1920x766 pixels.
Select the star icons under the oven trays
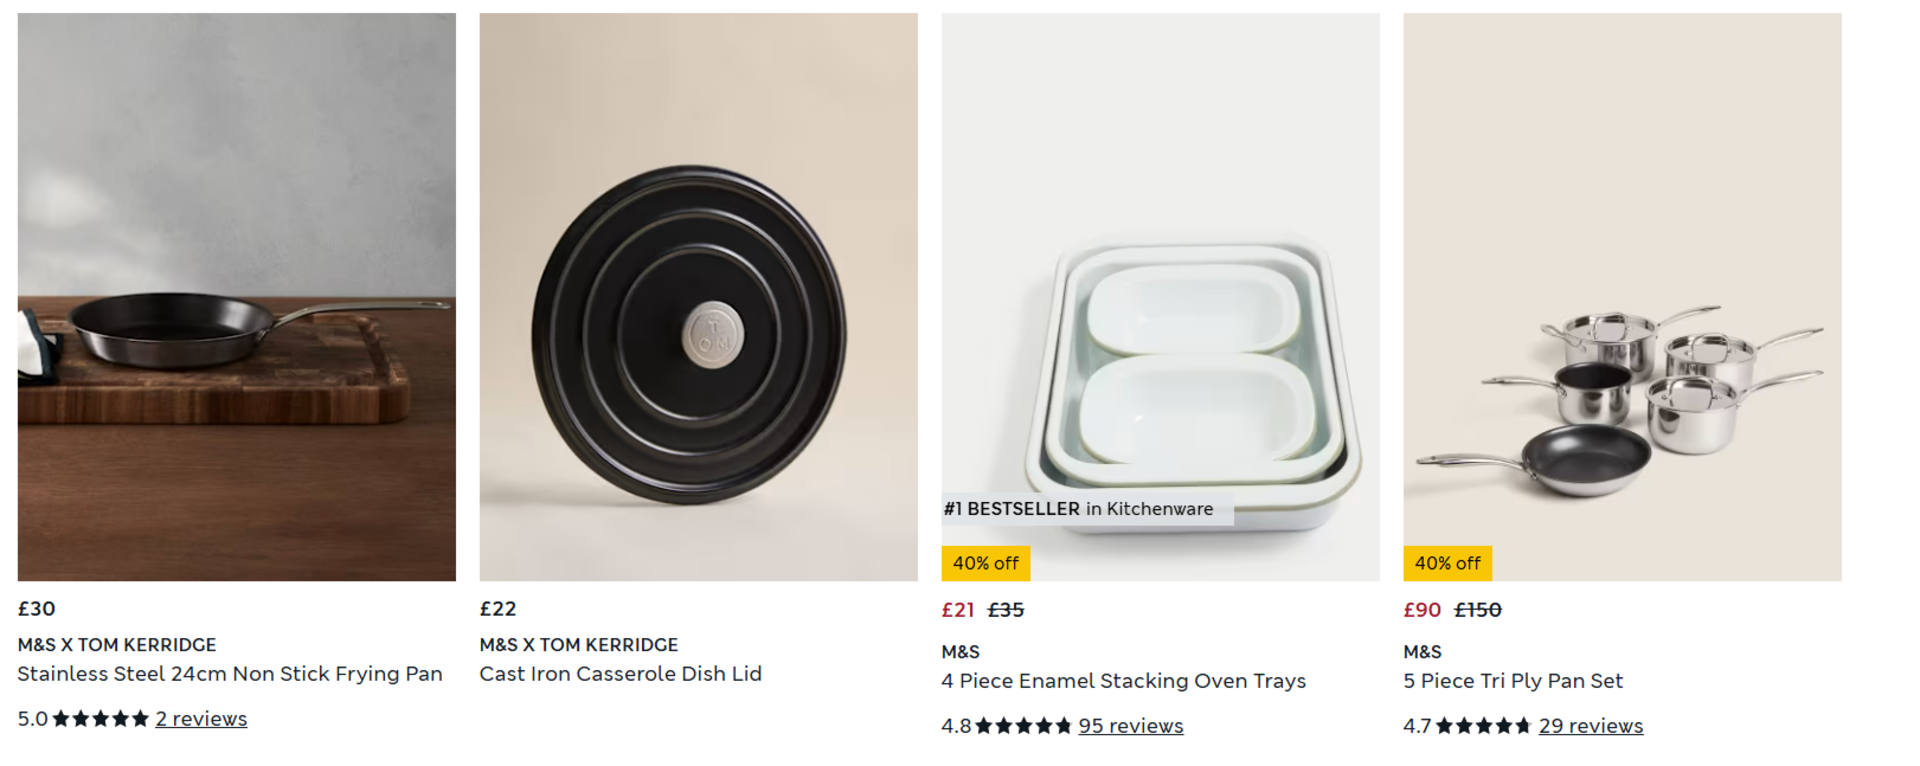(1022, 725)
